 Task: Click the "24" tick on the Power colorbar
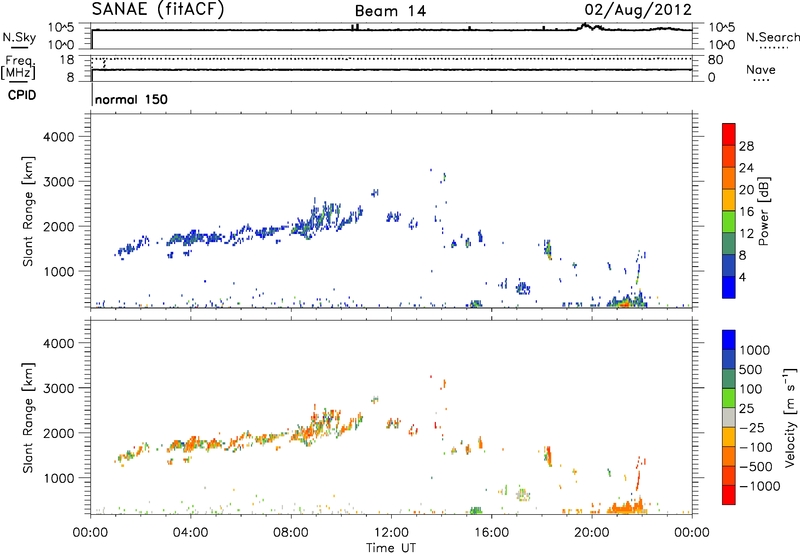pyautogui.click(x=746, y=168)
